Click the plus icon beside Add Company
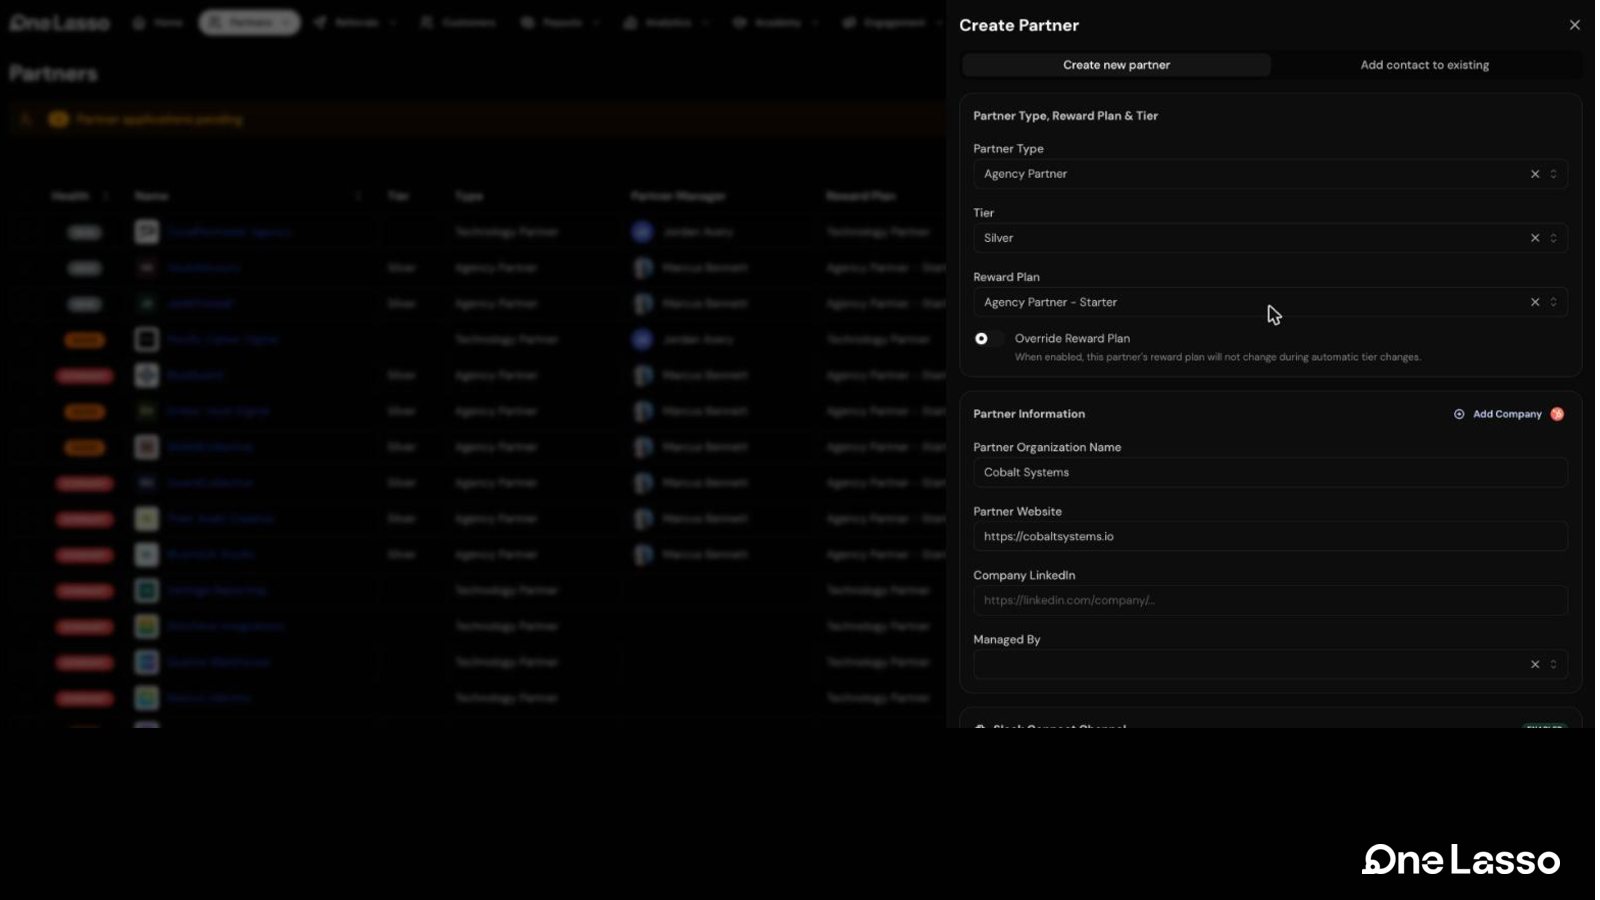This screenshot has height=900, width=1600. pyautogui.click(x=1459, y=414)
